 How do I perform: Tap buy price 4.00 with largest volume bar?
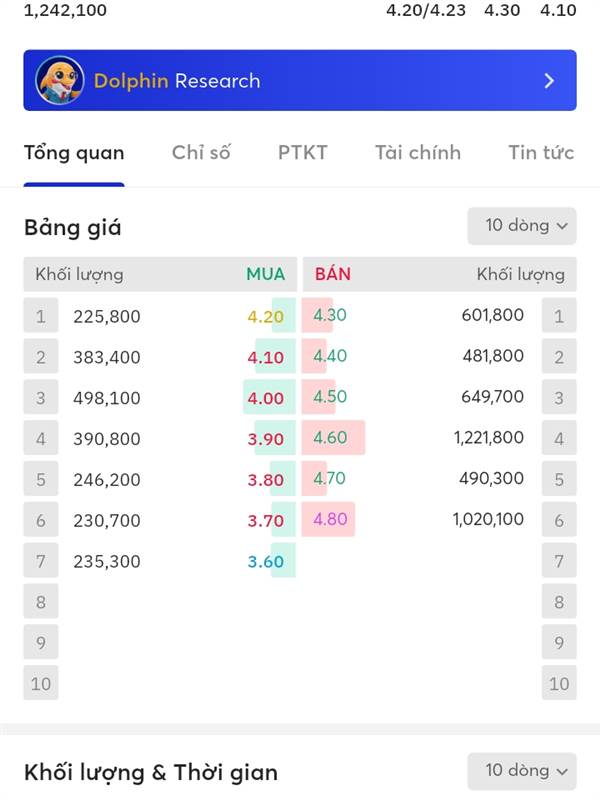click(265, 398)
